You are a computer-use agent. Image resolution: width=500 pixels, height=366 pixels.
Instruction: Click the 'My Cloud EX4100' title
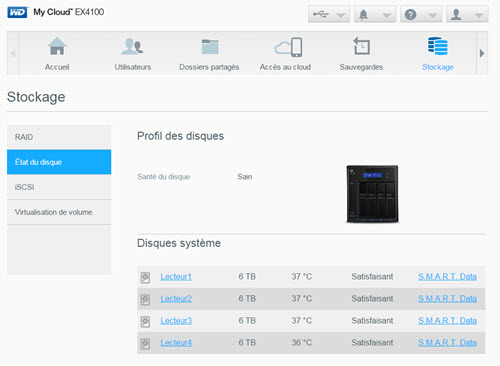coord(69,12)
